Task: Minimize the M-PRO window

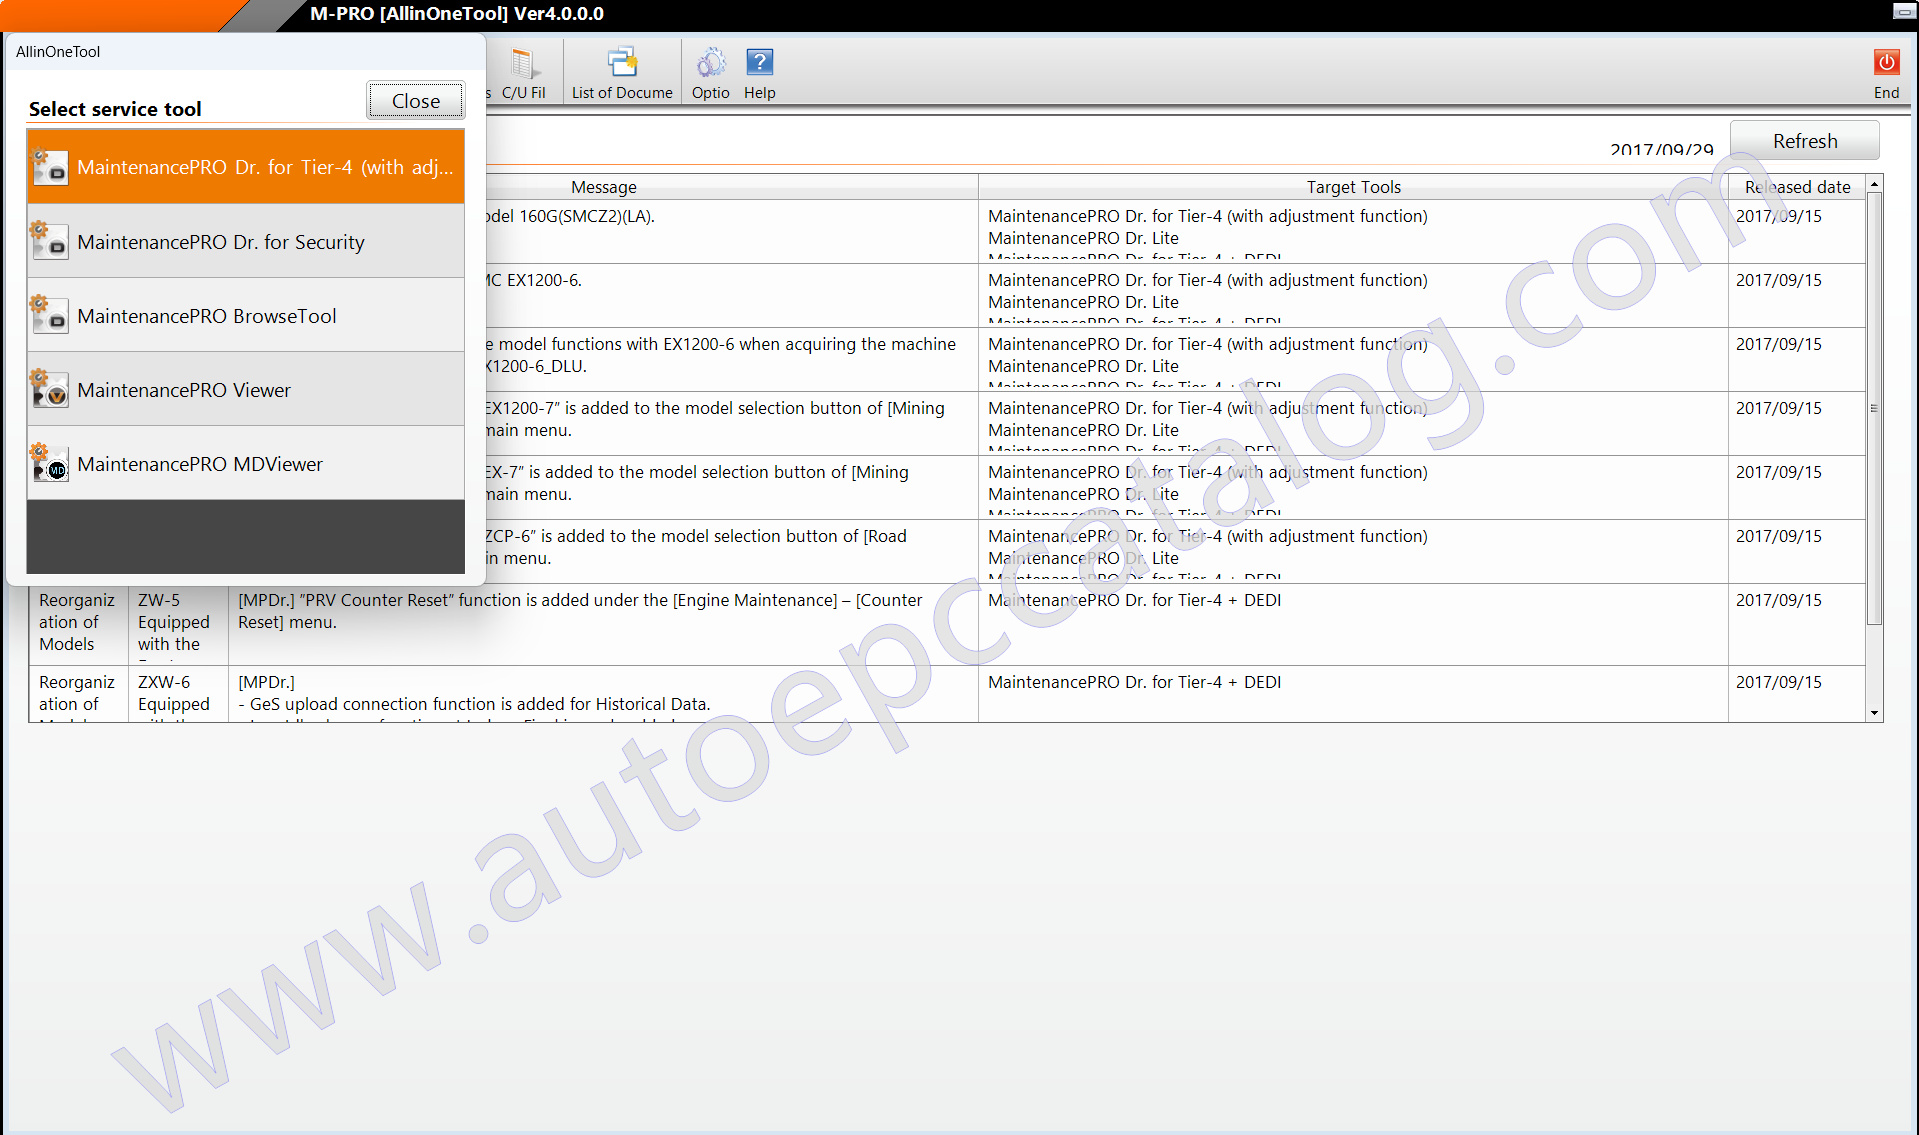Action: [x=1903, y=12]
